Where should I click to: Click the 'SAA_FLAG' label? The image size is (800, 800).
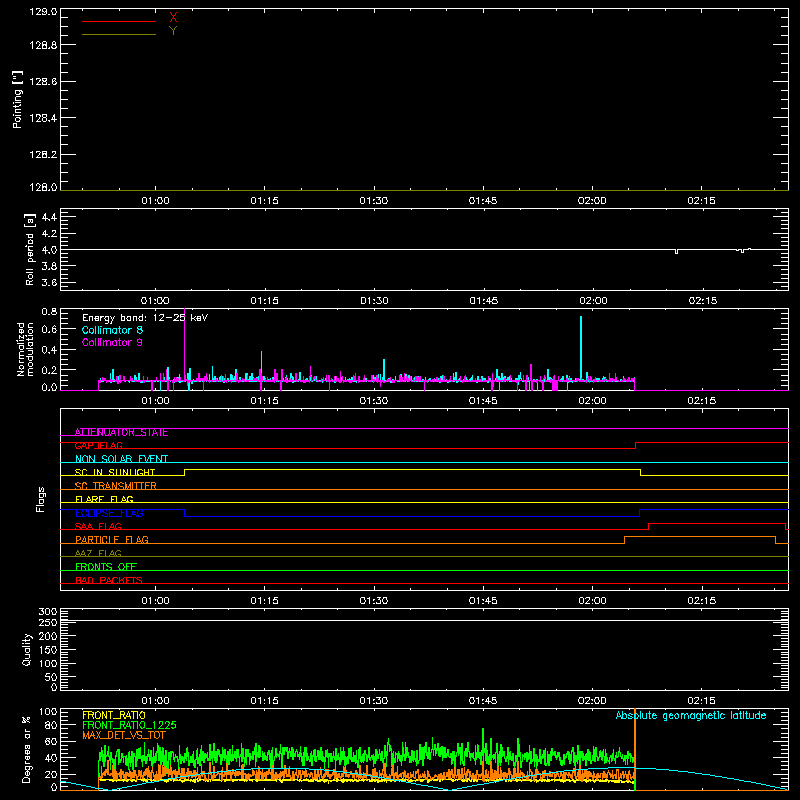tap(98, 527)
